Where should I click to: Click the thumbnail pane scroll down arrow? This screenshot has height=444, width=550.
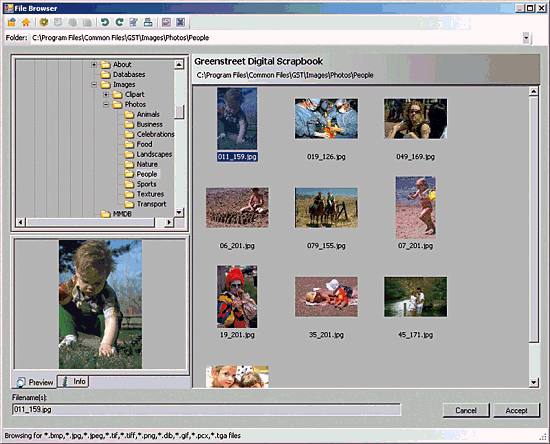coord(534,382)
